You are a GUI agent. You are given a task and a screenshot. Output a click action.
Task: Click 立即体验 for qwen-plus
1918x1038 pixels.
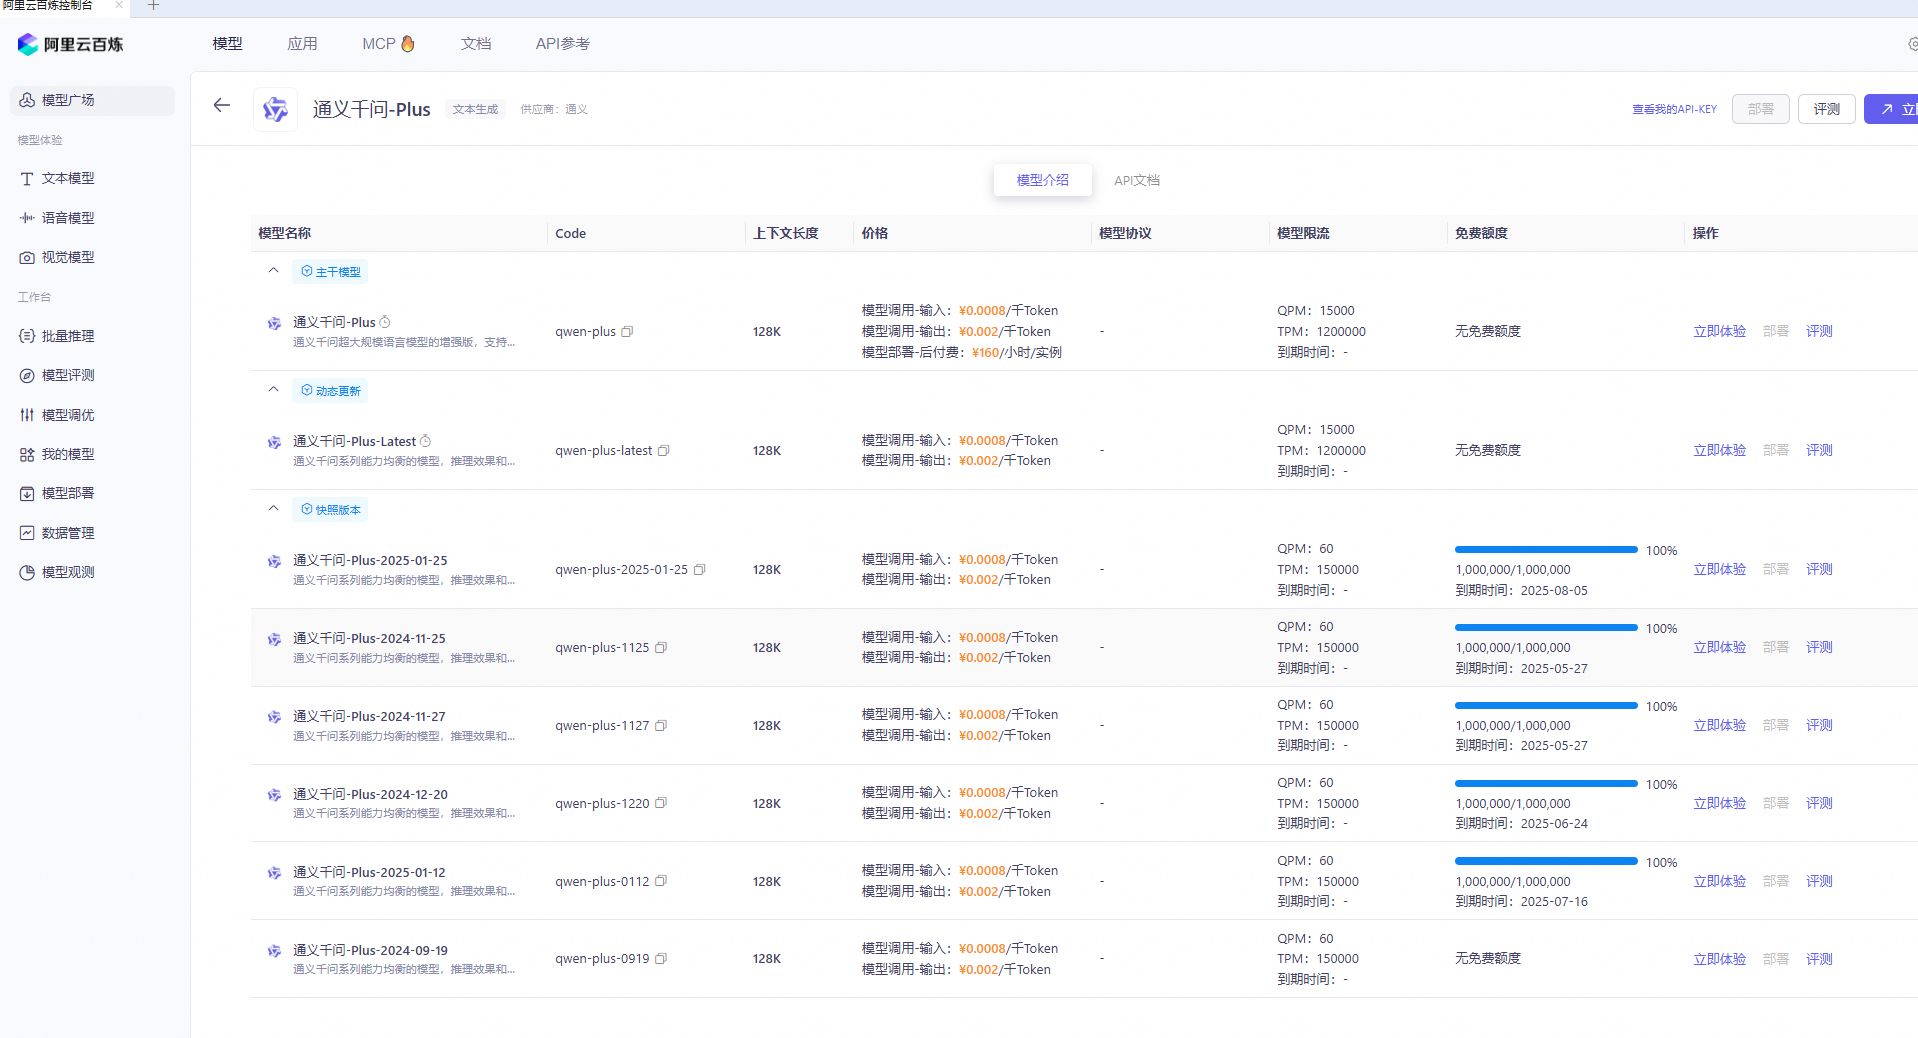coord(1719,332)
